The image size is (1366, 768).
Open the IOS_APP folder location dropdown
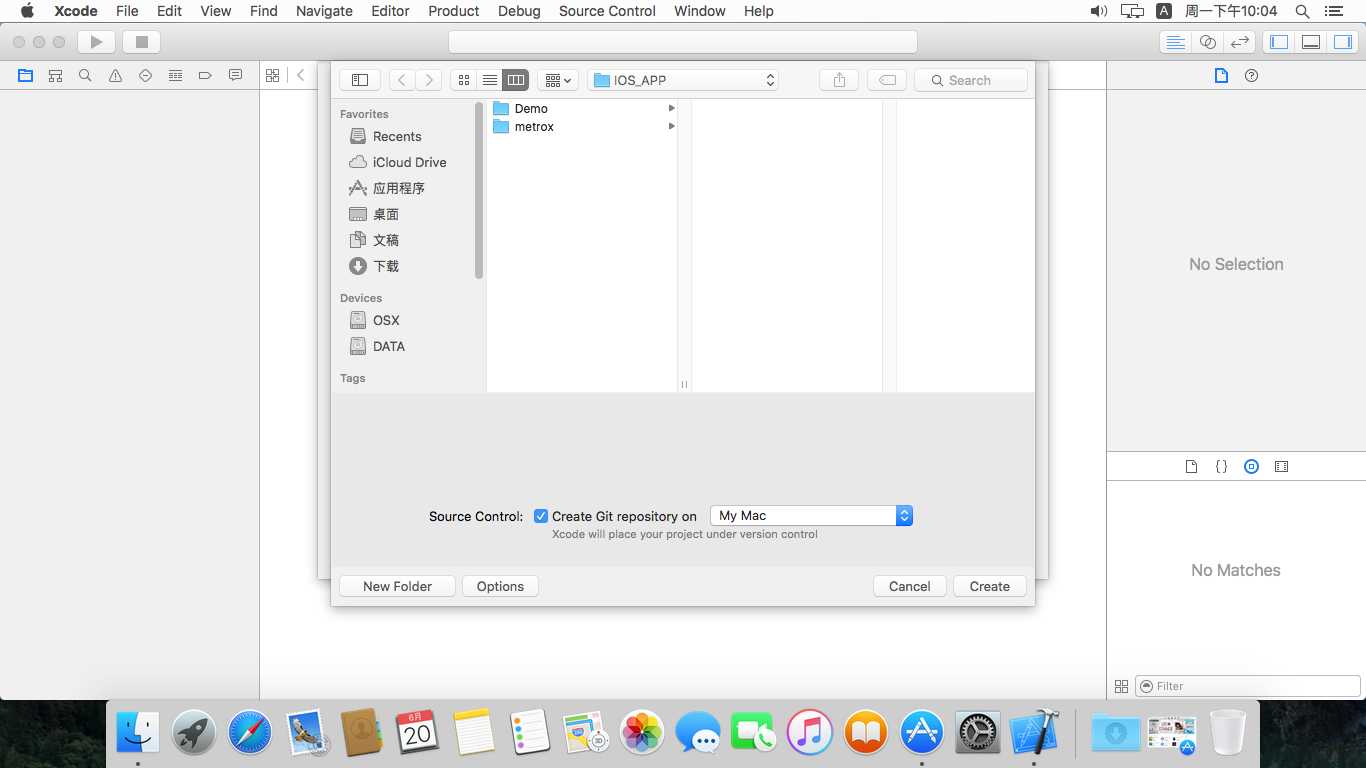click(683, 80)
